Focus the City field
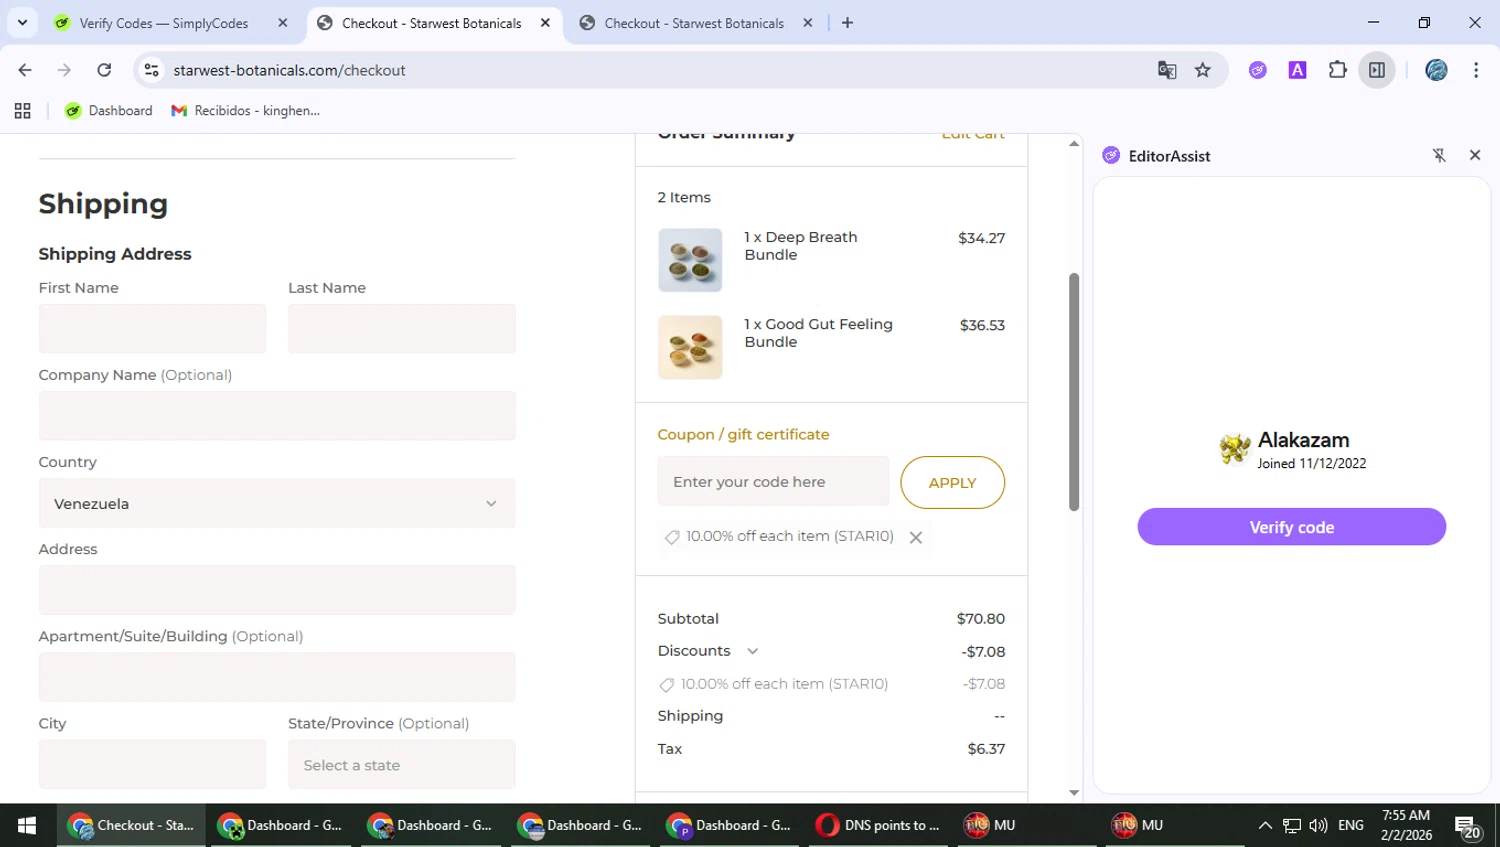The width and height of the screenshot is (1500, 847). coord(152,764)
